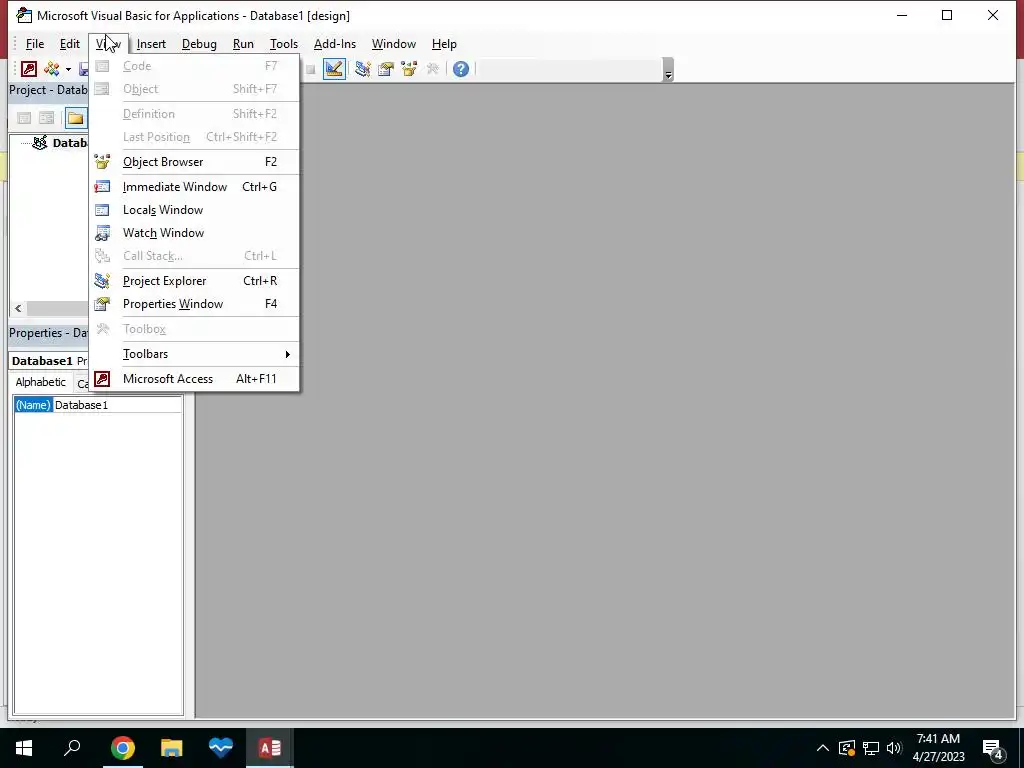
Task: Open Google Chrome from the taskbar
Action: click(x=122, y=748)
